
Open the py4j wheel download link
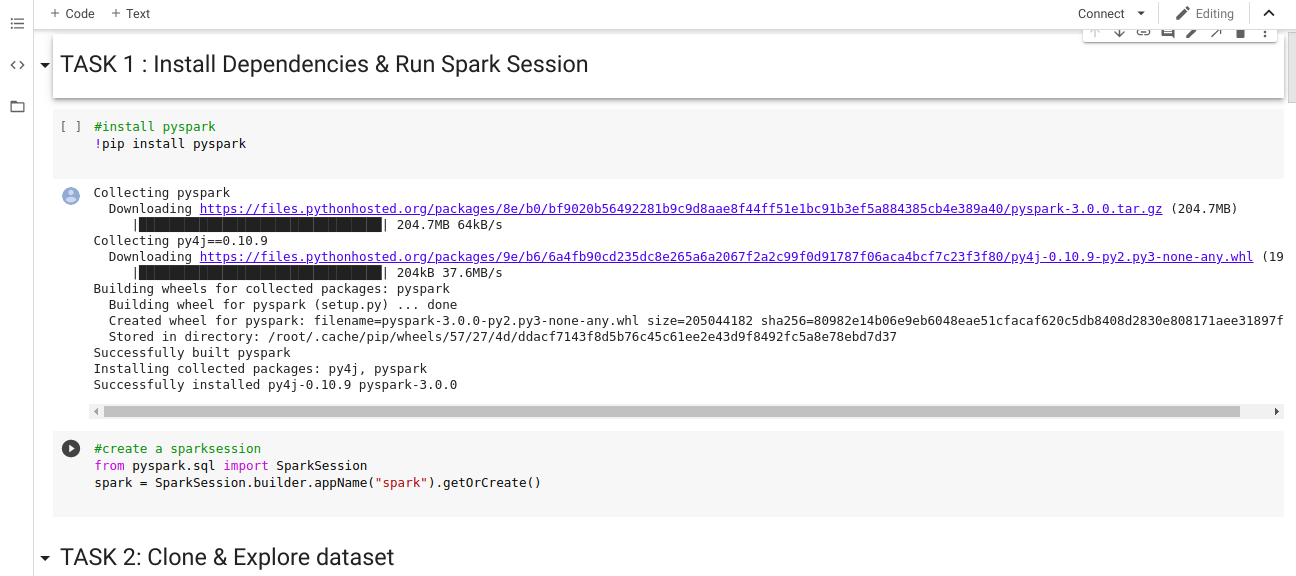[726, 257]
